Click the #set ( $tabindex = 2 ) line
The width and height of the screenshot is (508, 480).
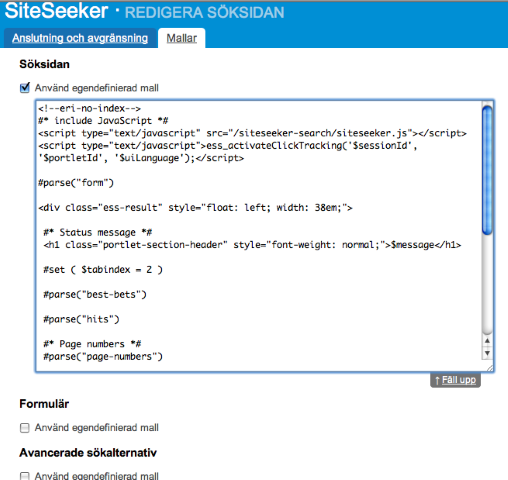[103, 269]
